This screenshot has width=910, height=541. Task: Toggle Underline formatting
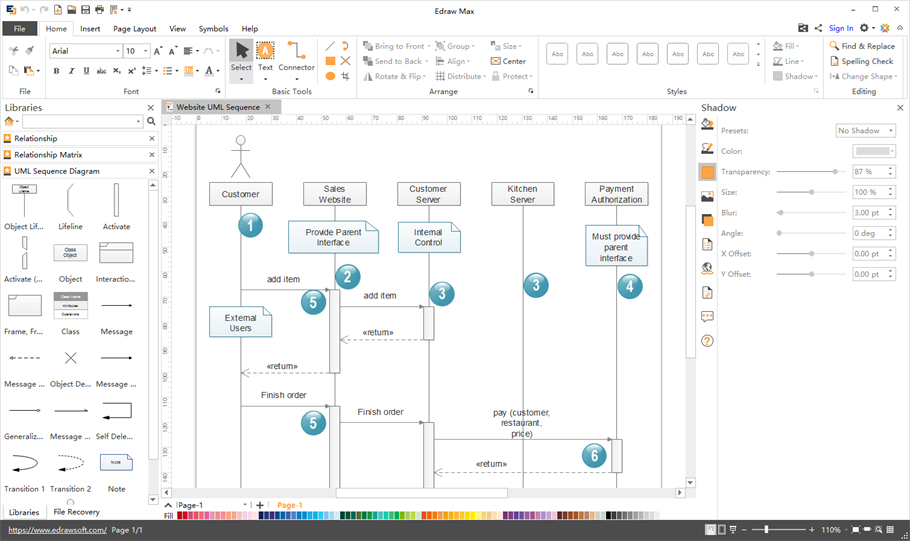tap(86, 71)
